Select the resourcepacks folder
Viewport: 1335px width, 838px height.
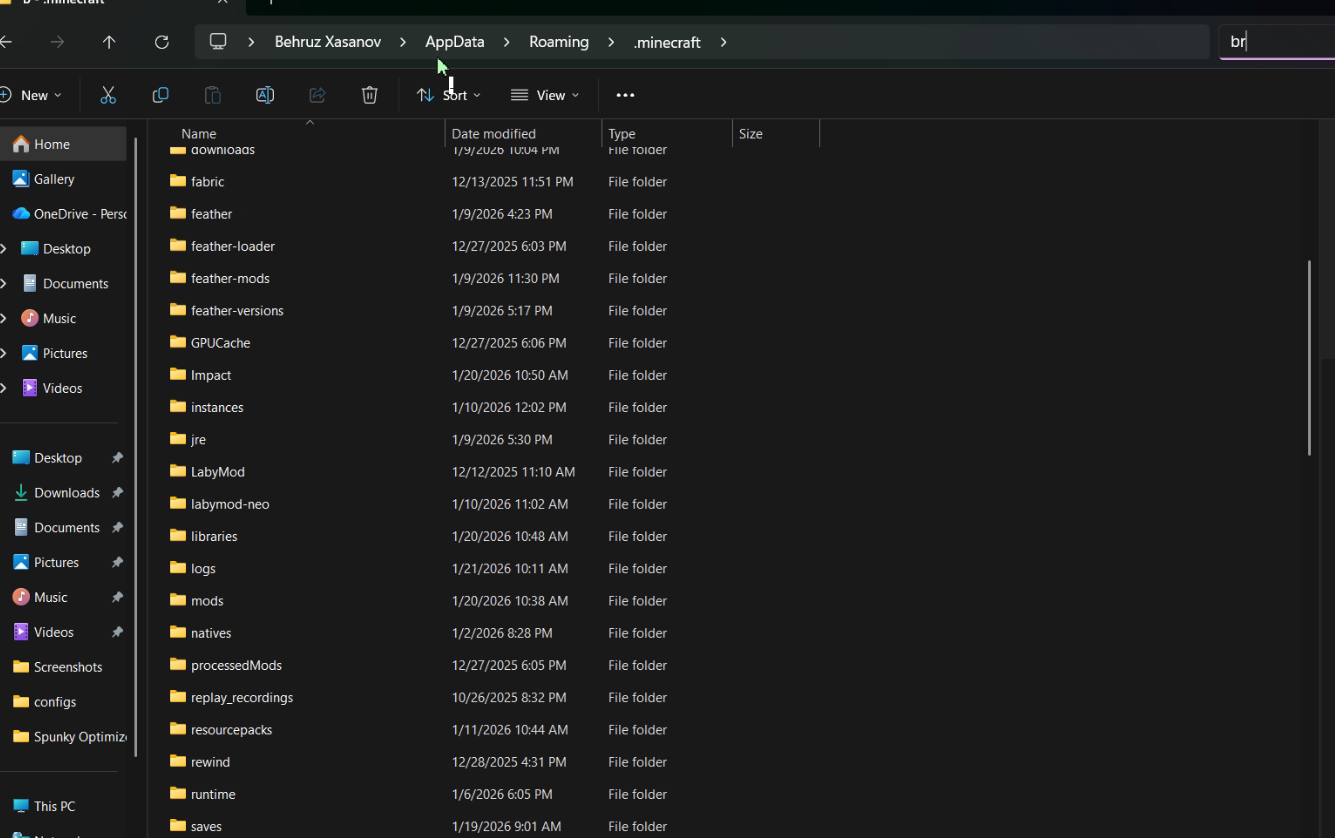[231, 730]
